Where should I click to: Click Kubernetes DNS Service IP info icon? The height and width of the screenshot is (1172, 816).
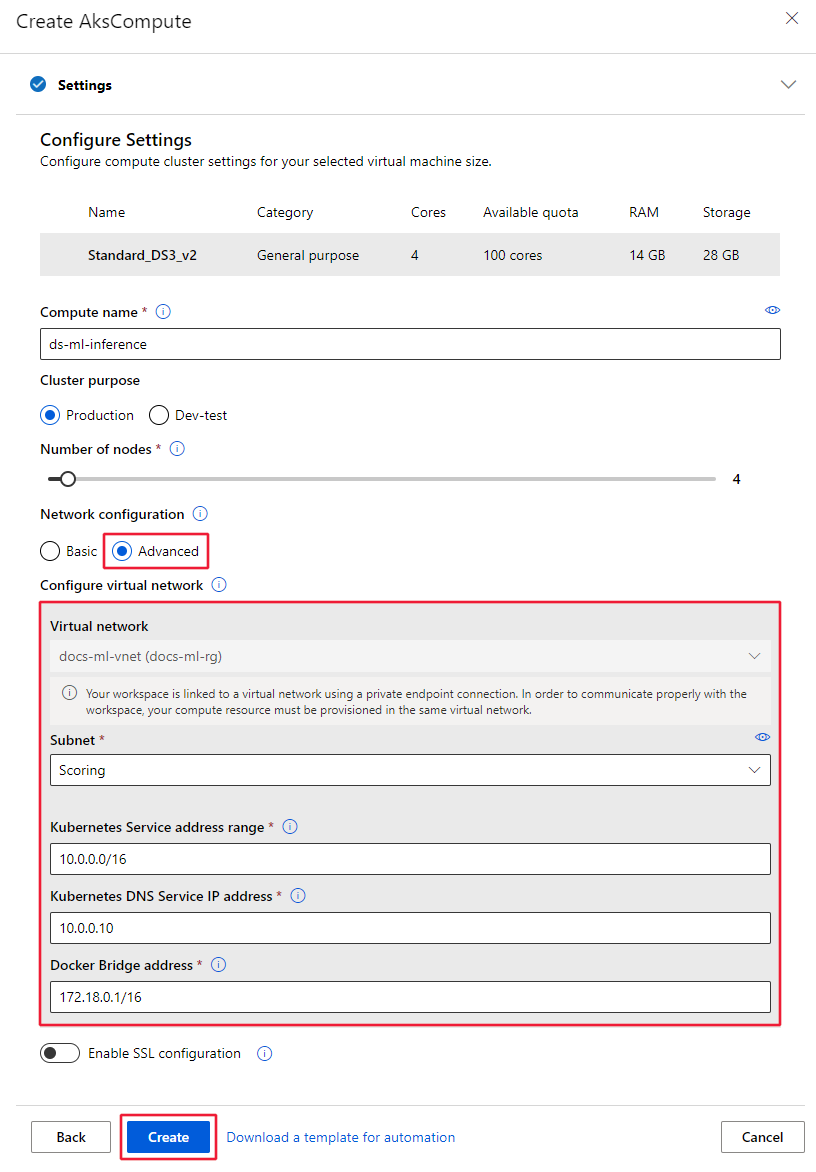tap(298, 896)
